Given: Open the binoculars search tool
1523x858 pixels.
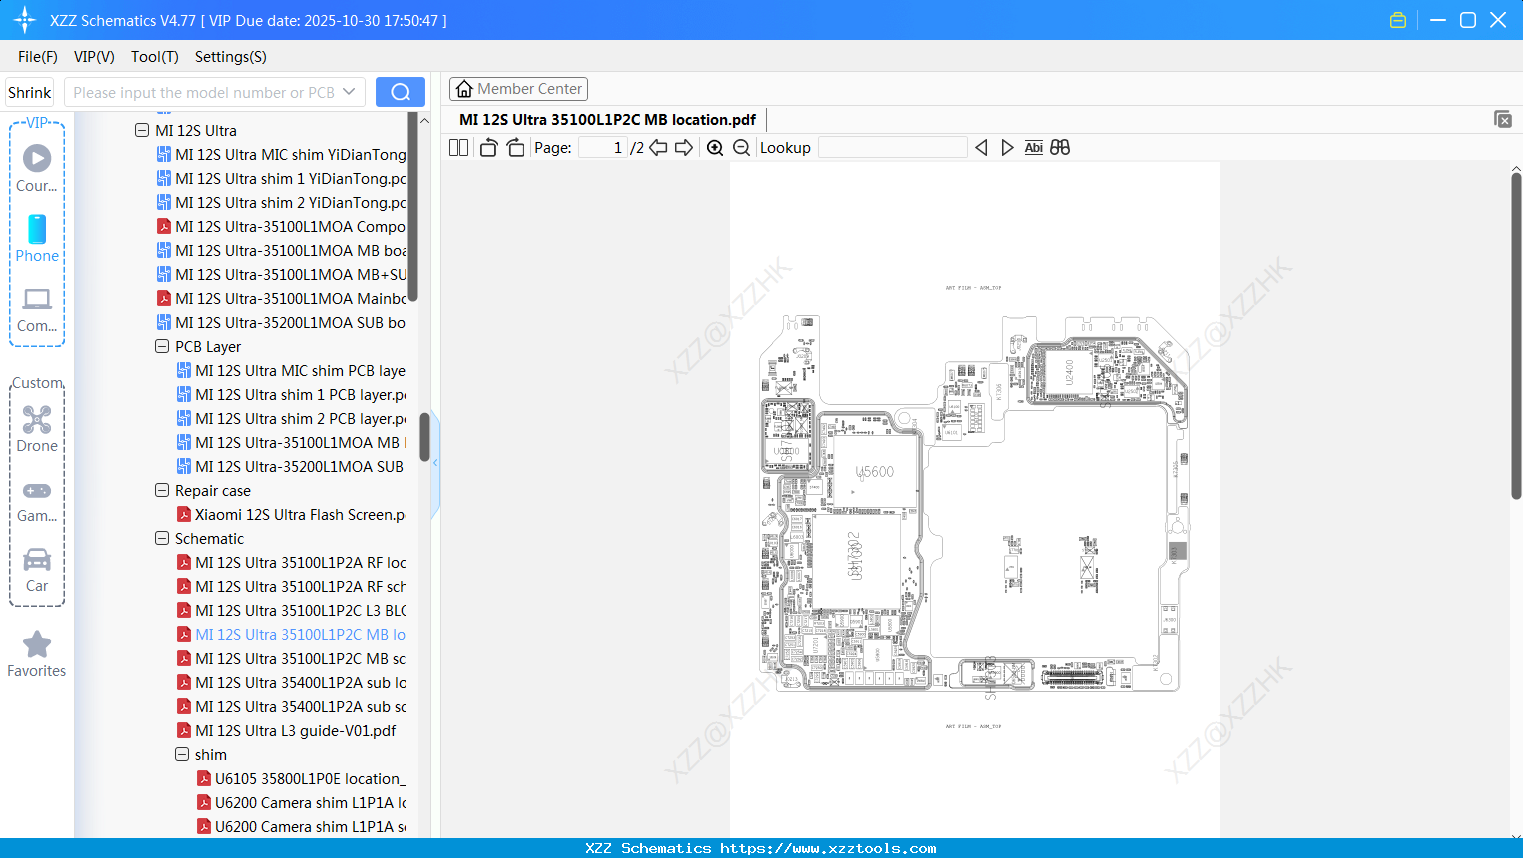Looking at the screenshot, I should (x=1060, y=147).
